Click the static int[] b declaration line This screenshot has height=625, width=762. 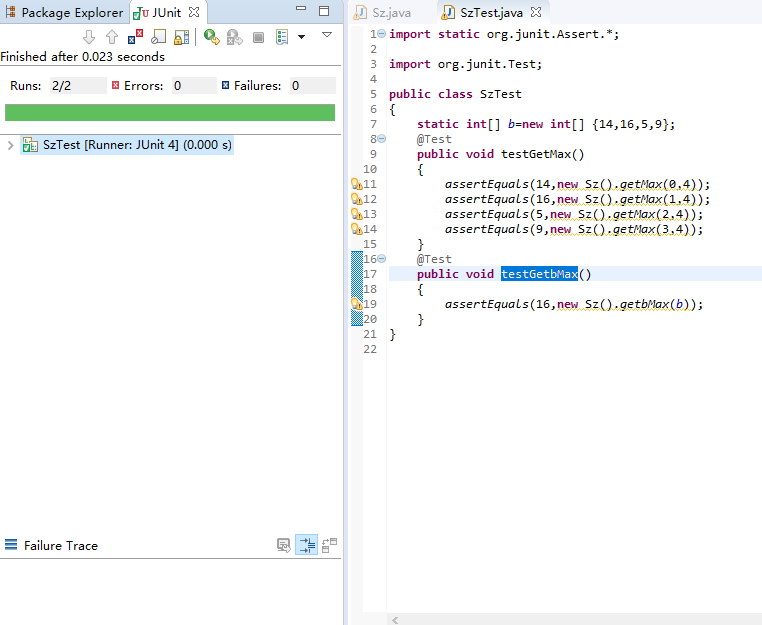click(546, 124)
